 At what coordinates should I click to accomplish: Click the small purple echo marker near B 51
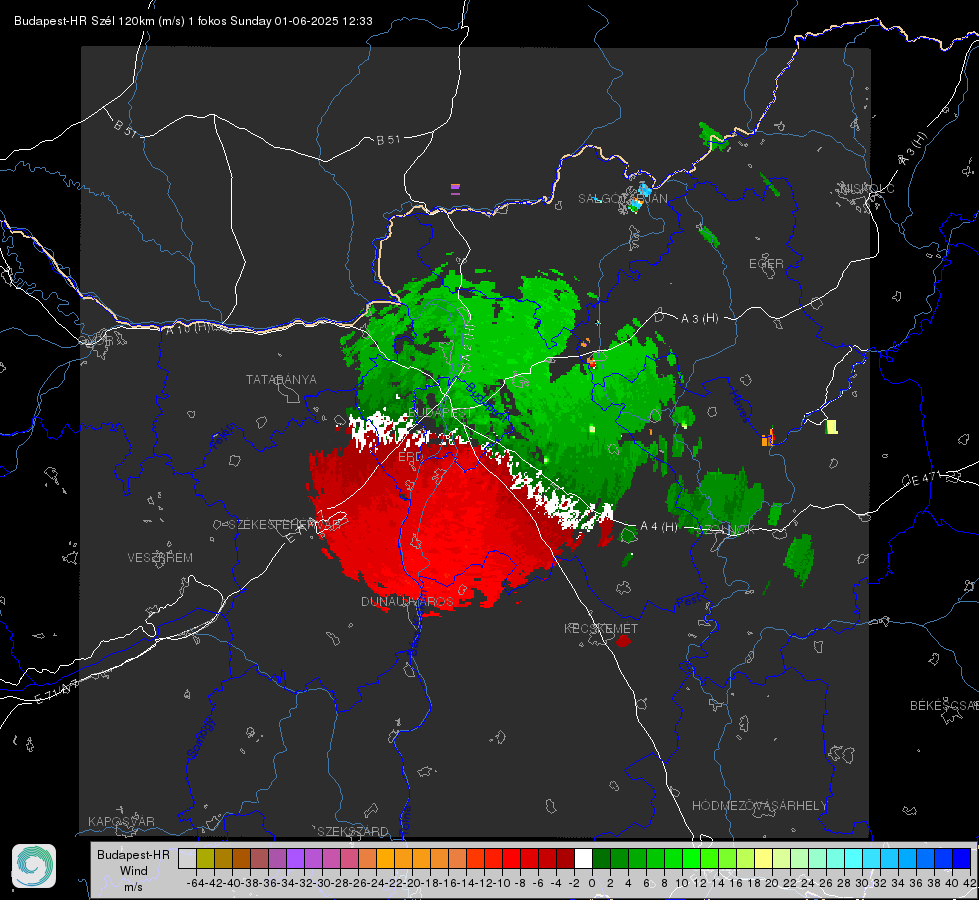click(455, 189)
